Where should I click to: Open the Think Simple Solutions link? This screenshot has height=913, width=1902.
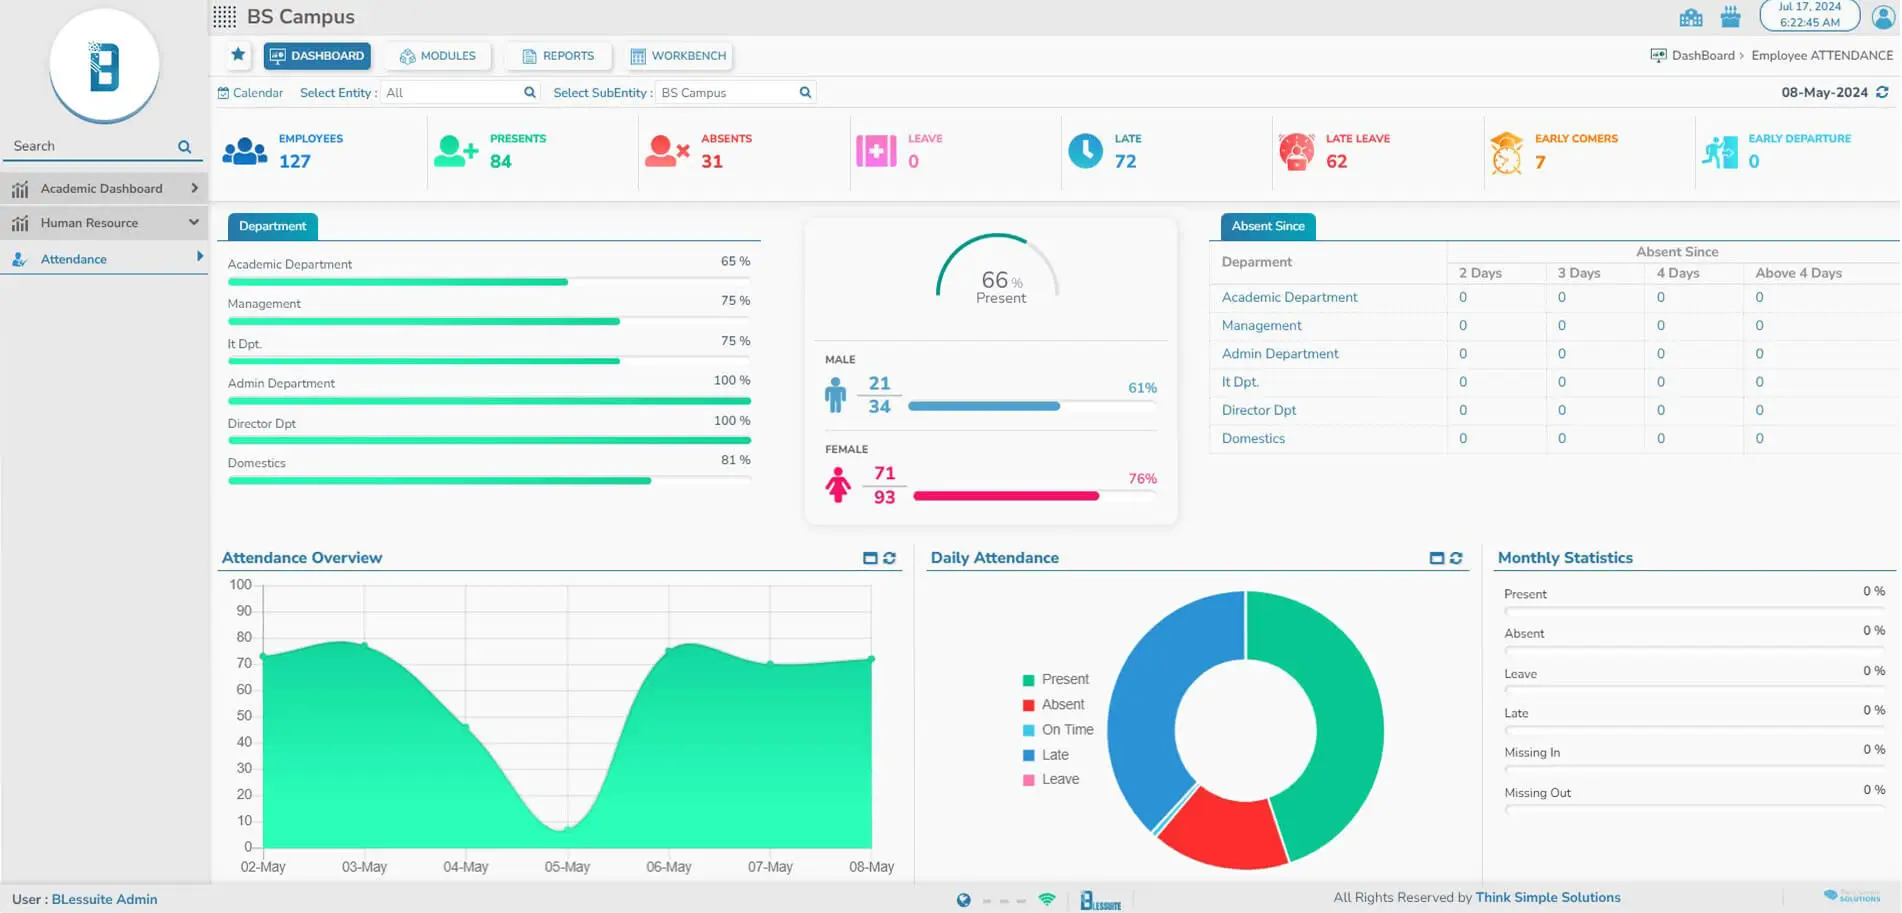pyautogui.click(x=1547, y=897)
